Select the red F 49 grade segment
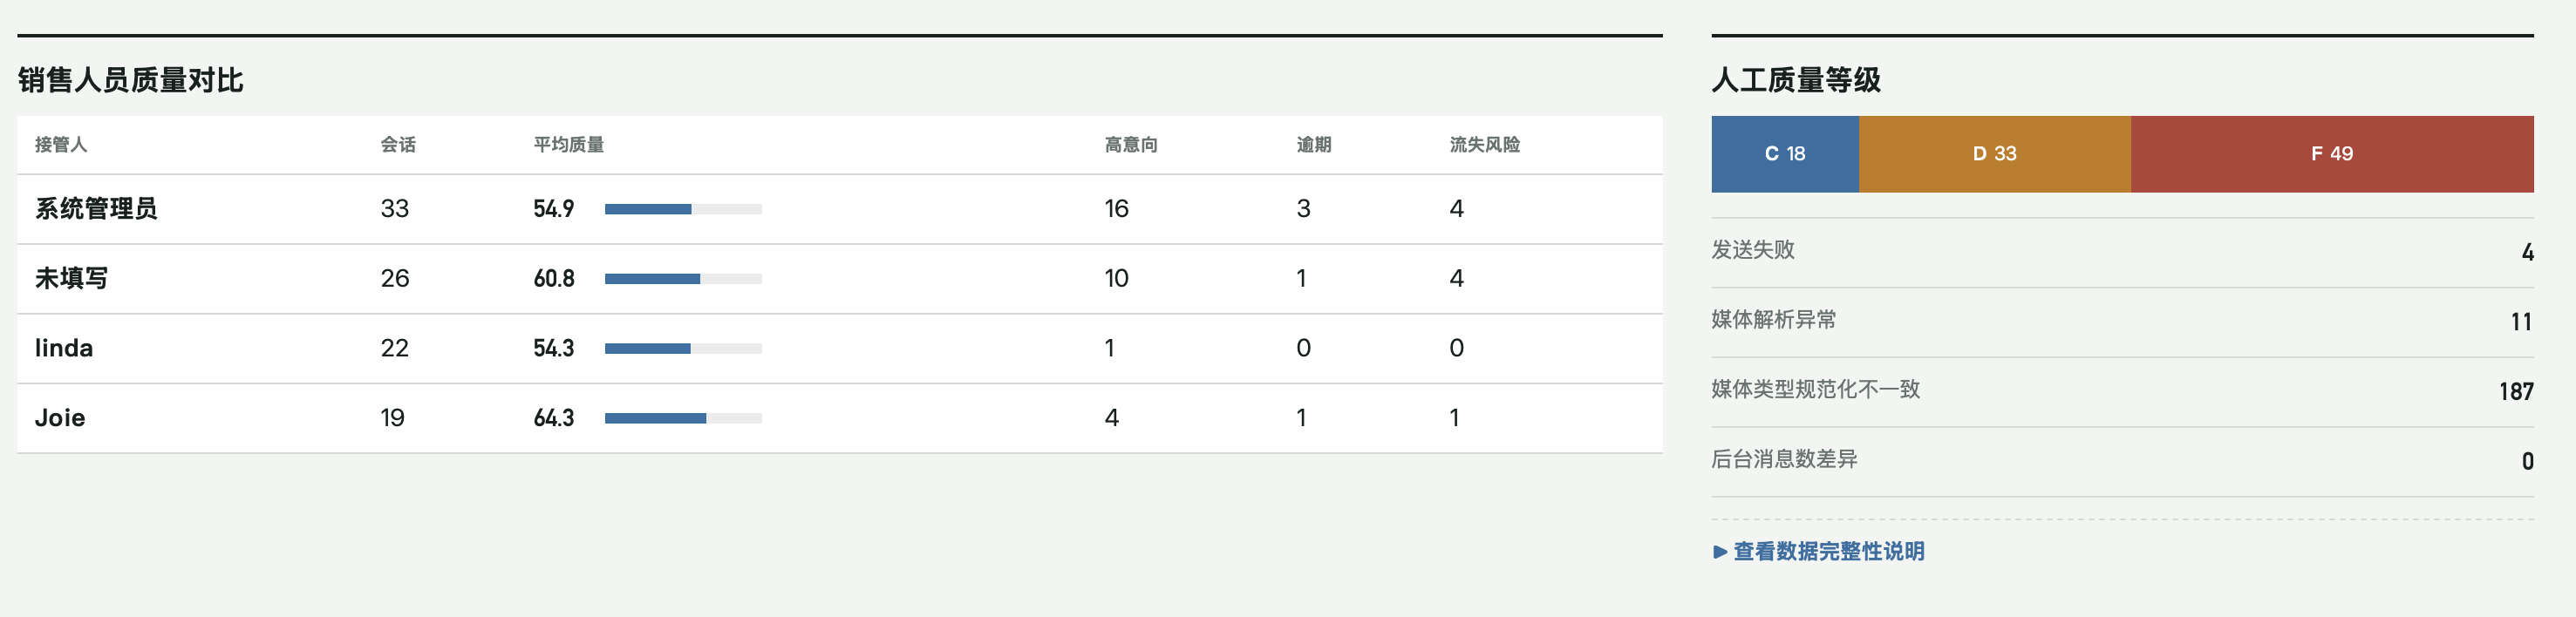Image resolution: width=2576 pixels, height=617 pixels. click(2332, 154)
